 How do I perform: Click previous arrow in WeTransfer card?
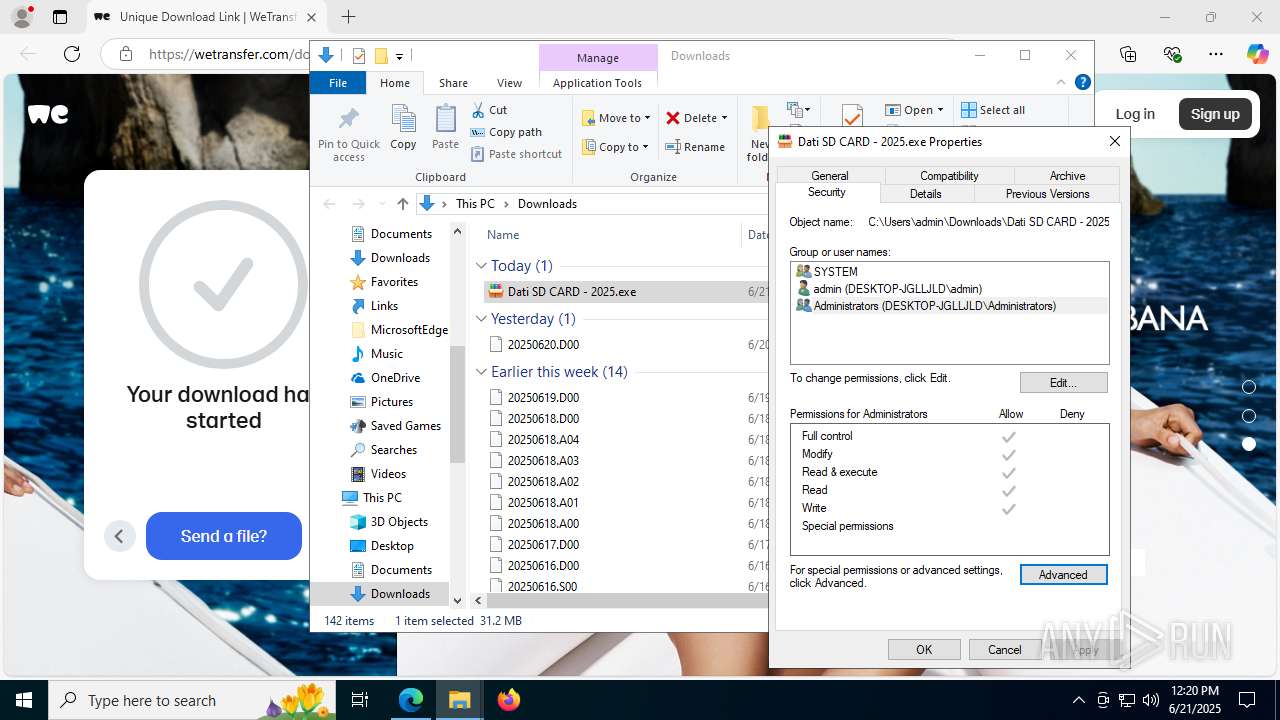pos(119,536)
